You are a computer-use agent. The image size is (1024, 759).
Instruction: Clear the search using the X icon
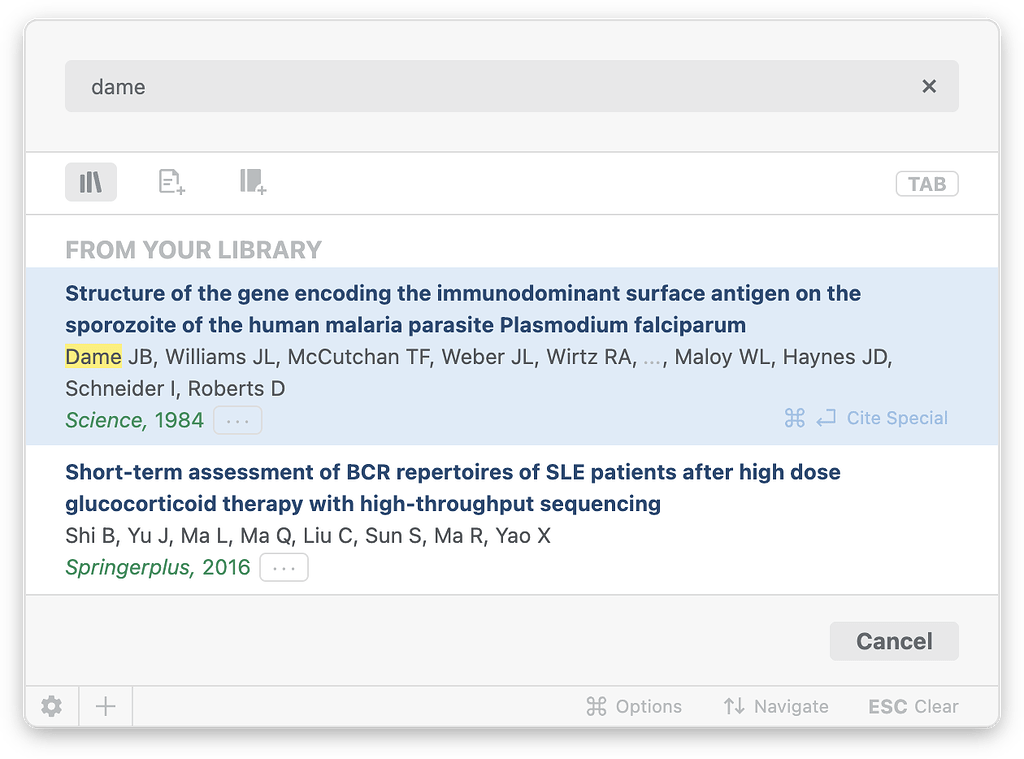[929, 86]
